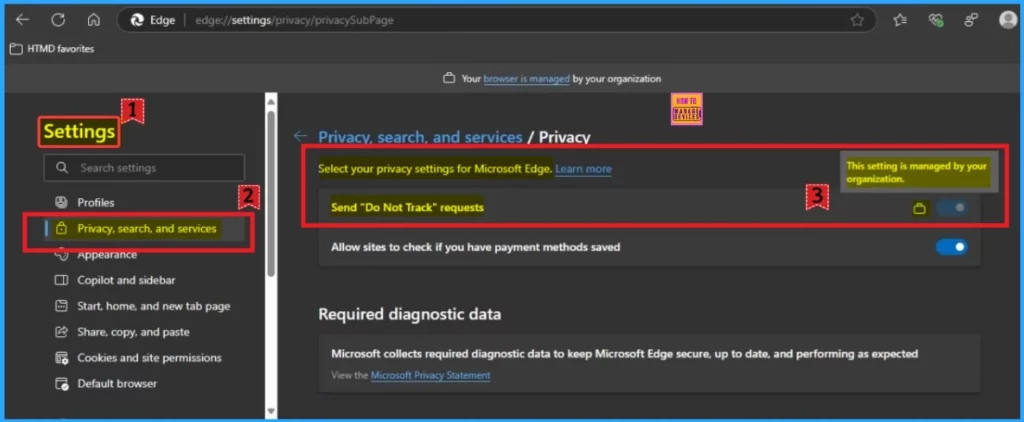Screen dimensions: 1024x422
Task: Click the "Send Do Not Track requests" label
Action: click(407, 208)
